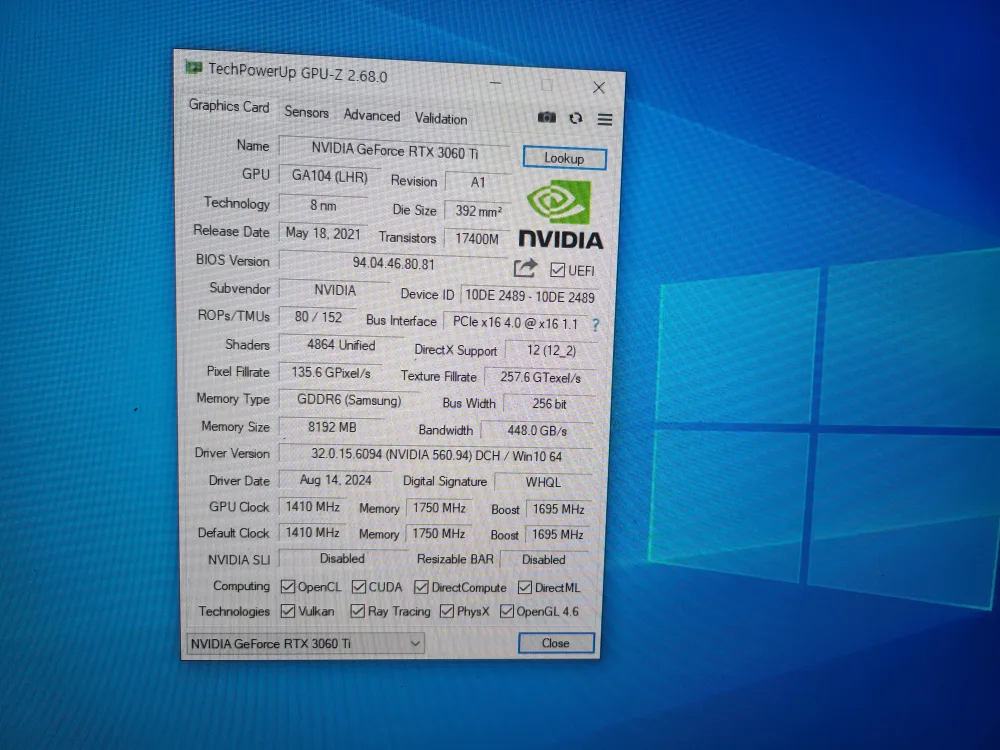Image resolution: width=1000 pixels, height=750 pixels.
Task: Minimize the GPU-Z window
Action: (496, 83)
